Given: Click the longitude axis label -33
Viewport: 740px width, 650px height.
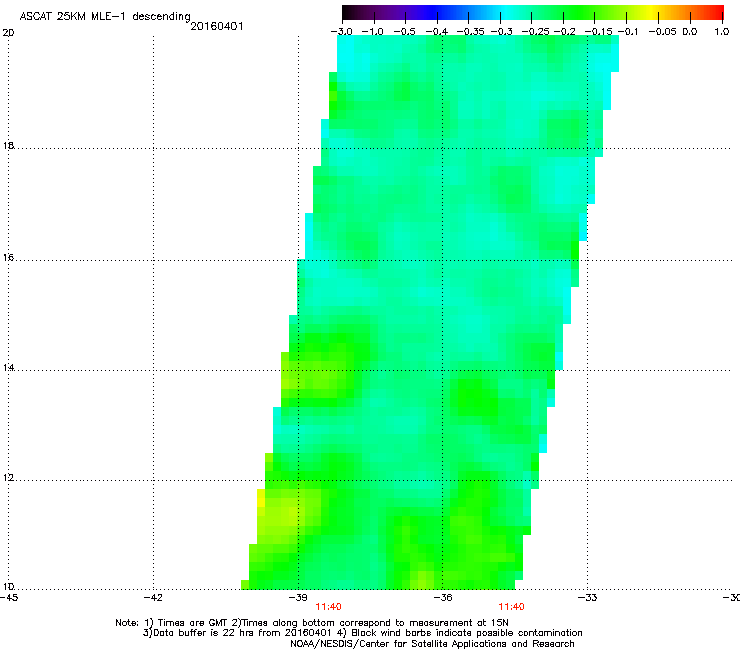Looking at the screenshot, I should pos(588,598).
